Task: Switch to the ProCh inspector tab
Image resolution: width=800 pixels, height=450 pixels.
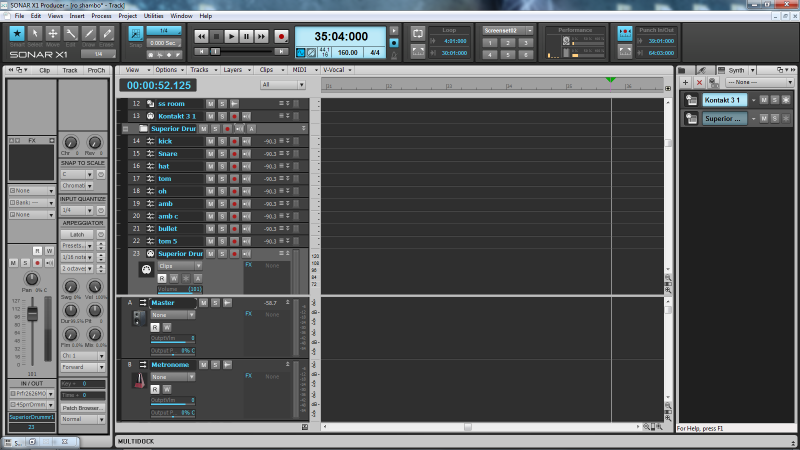Action: pyautogui.click(x=96, y=70)
